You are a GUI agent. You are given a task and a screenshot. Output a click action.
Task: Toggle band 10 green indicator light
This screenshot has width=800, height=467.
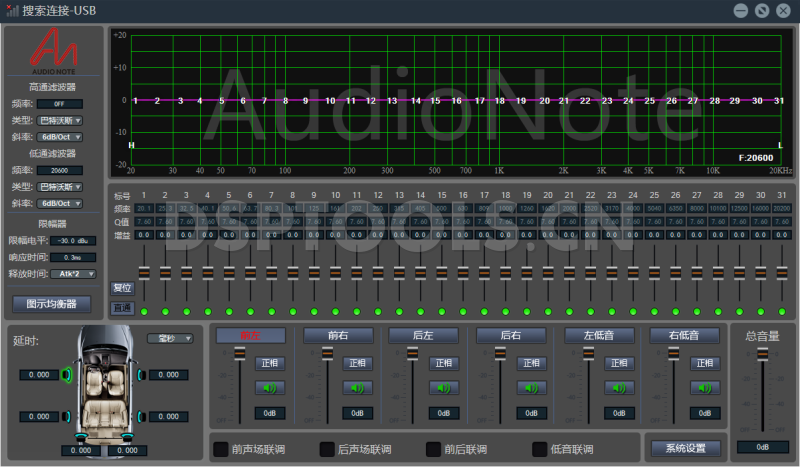335,312
